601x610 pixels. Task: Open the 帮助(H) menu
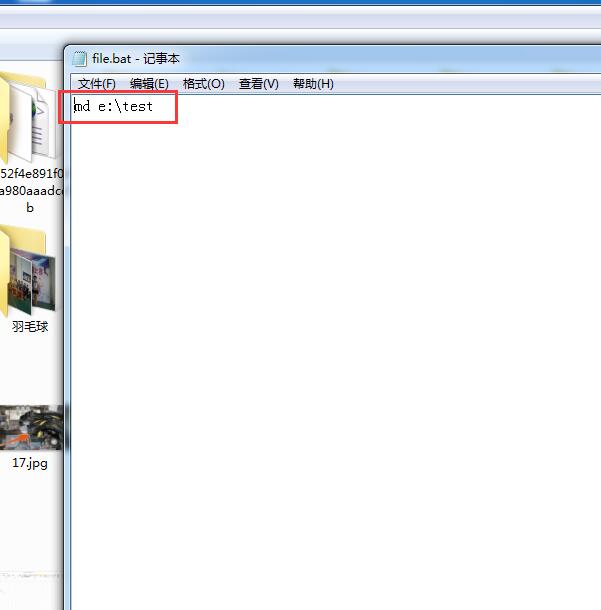coord(313,84)
